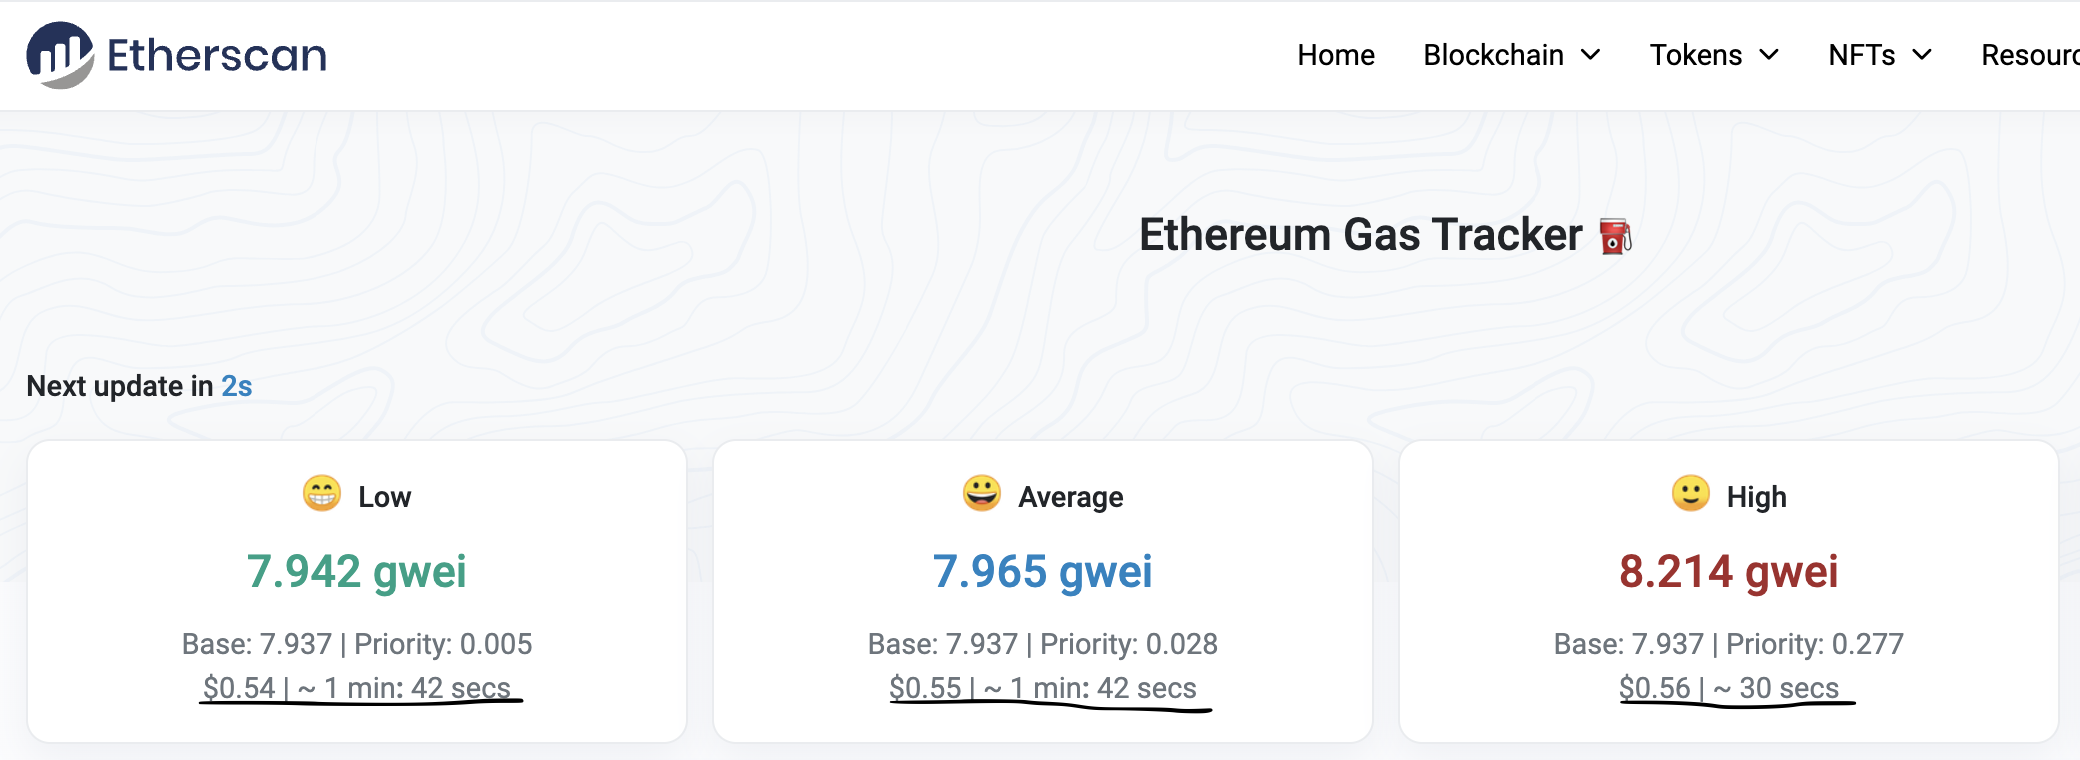Click the underlined $0.54 cost link on Low card
This screenshot has width=2080, height=760.
pos(237,687)
